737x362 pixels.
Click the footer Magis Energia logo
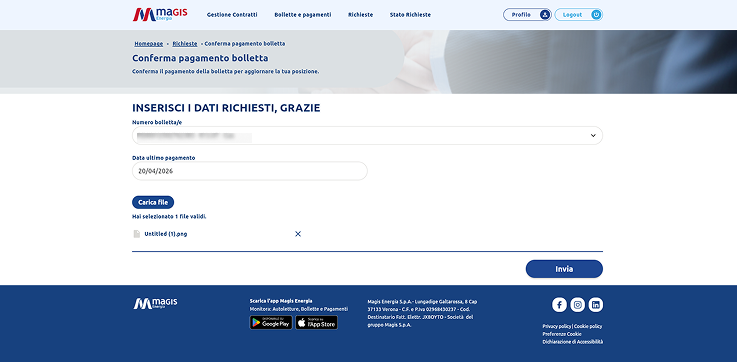156,303
